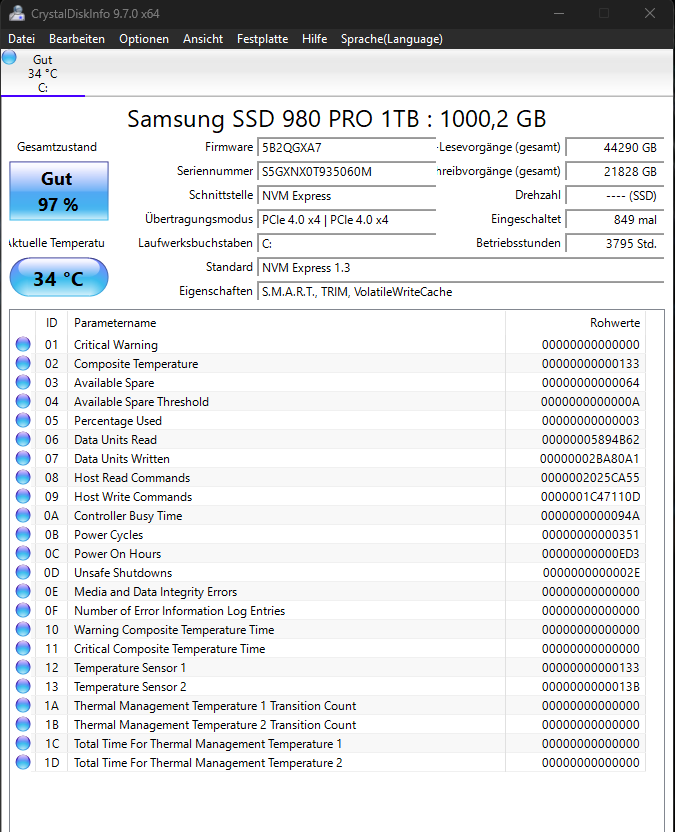Open the Festplatte menu
The image size is (675, 832).
tap(262, 39)
